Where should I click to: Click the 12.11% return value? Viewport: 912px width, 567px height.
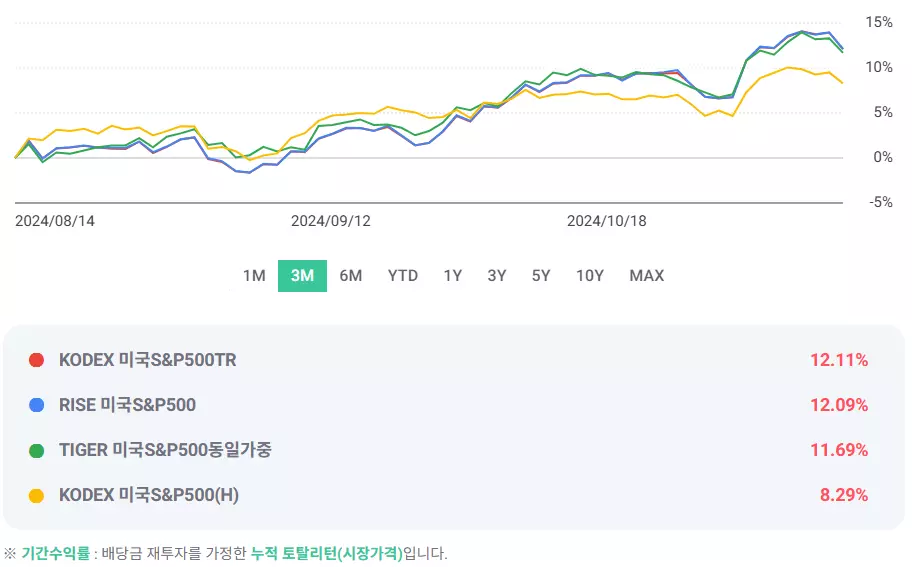click(x=839, y=360)
